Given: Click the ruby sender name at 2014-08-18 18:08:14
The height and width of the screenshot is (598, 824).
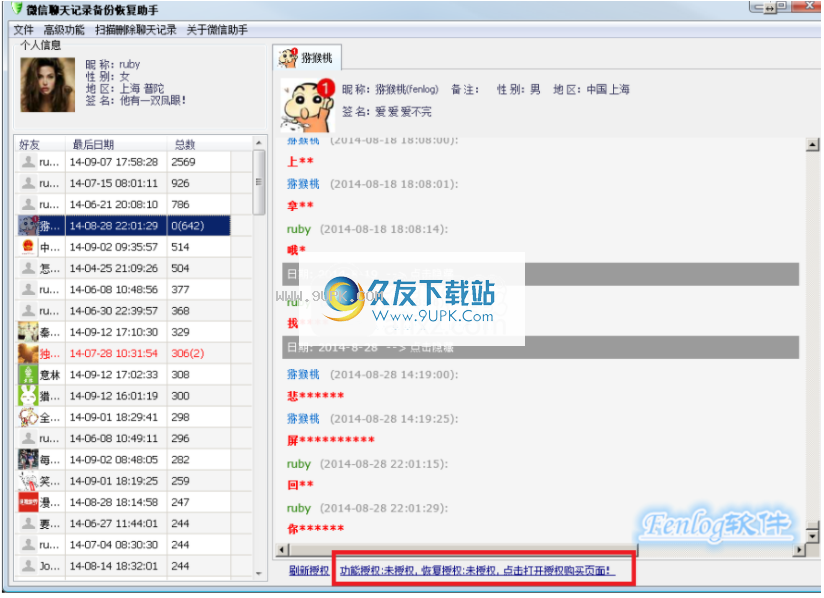Looking at the screenshot, I should click(299, 229).
